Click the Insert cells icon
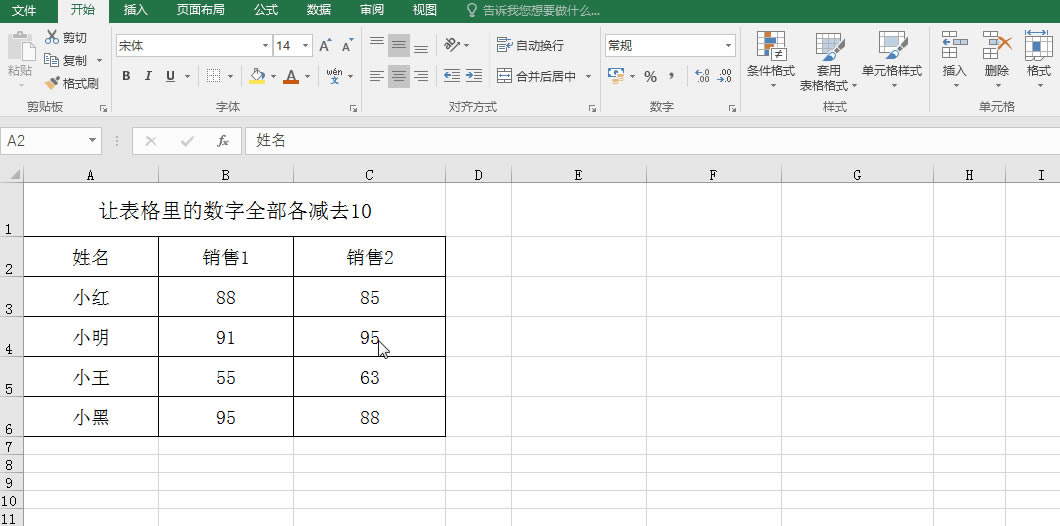The height and width of the screenshot is (526, 1060). click(x=955, y=45)
